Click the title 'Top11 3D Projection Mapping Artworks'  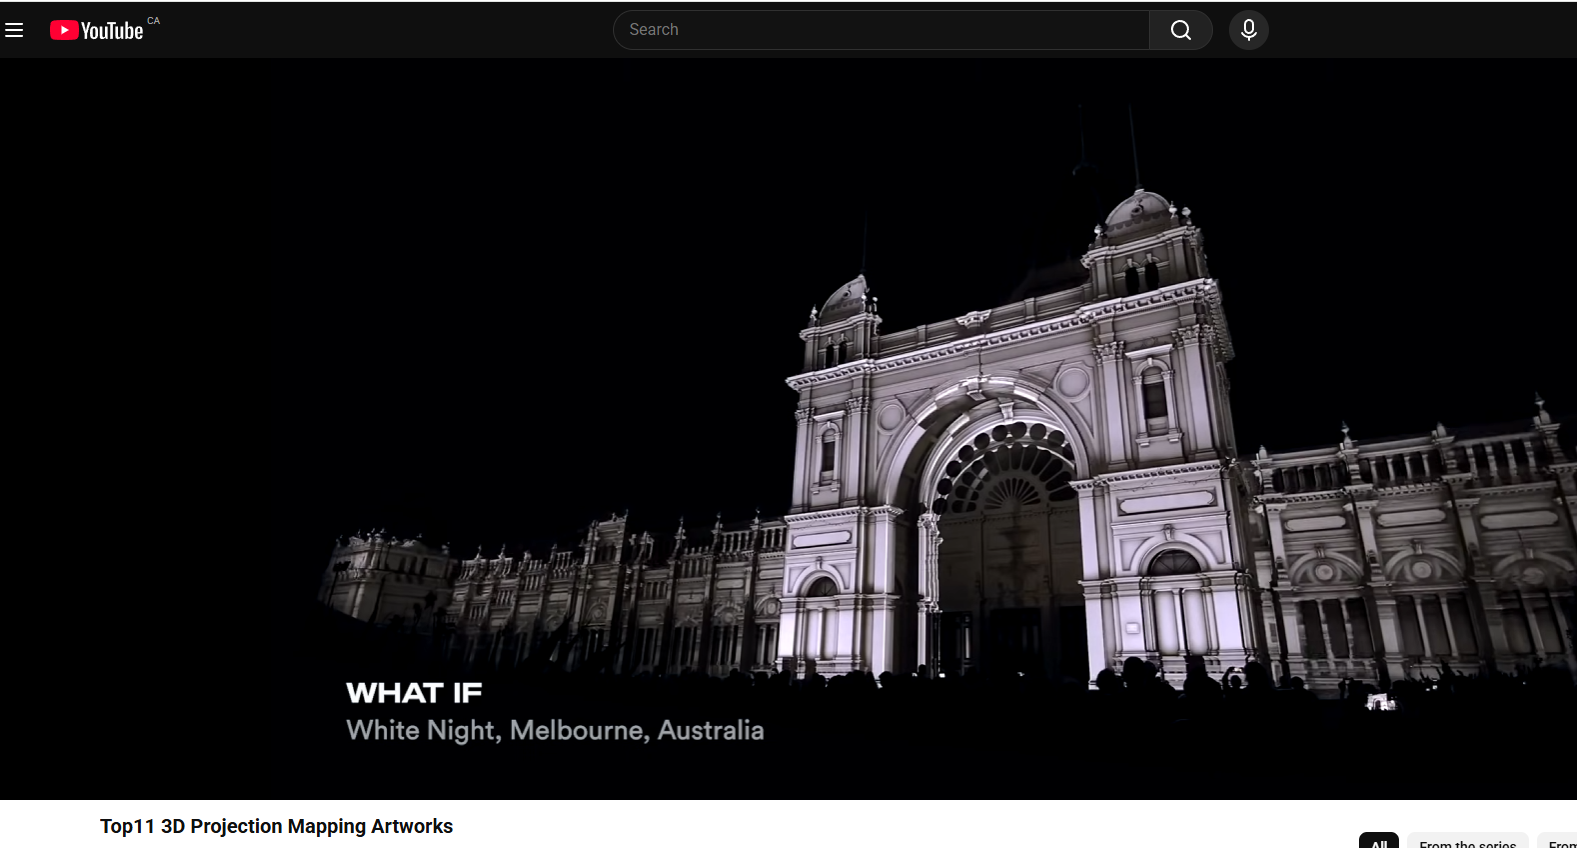pos(276,826)
